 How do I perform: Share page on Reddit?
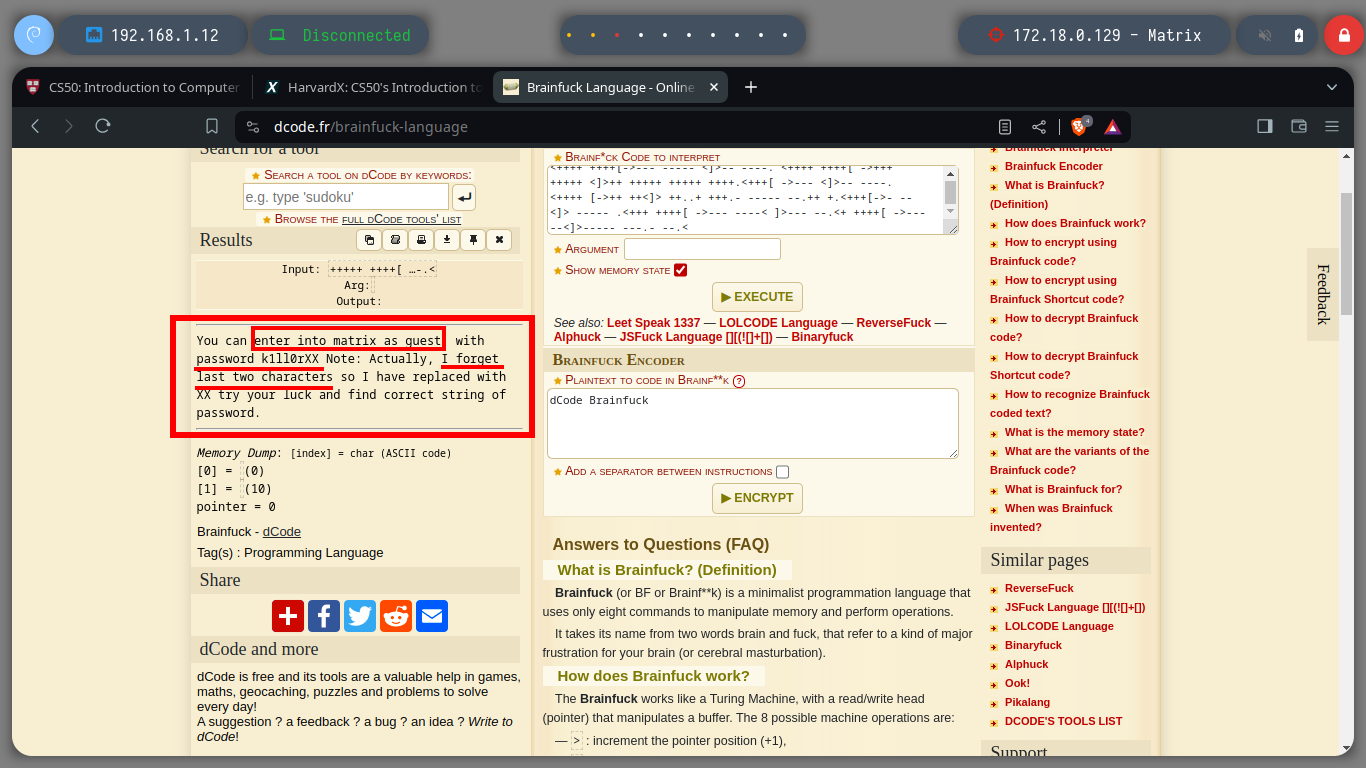396,616
